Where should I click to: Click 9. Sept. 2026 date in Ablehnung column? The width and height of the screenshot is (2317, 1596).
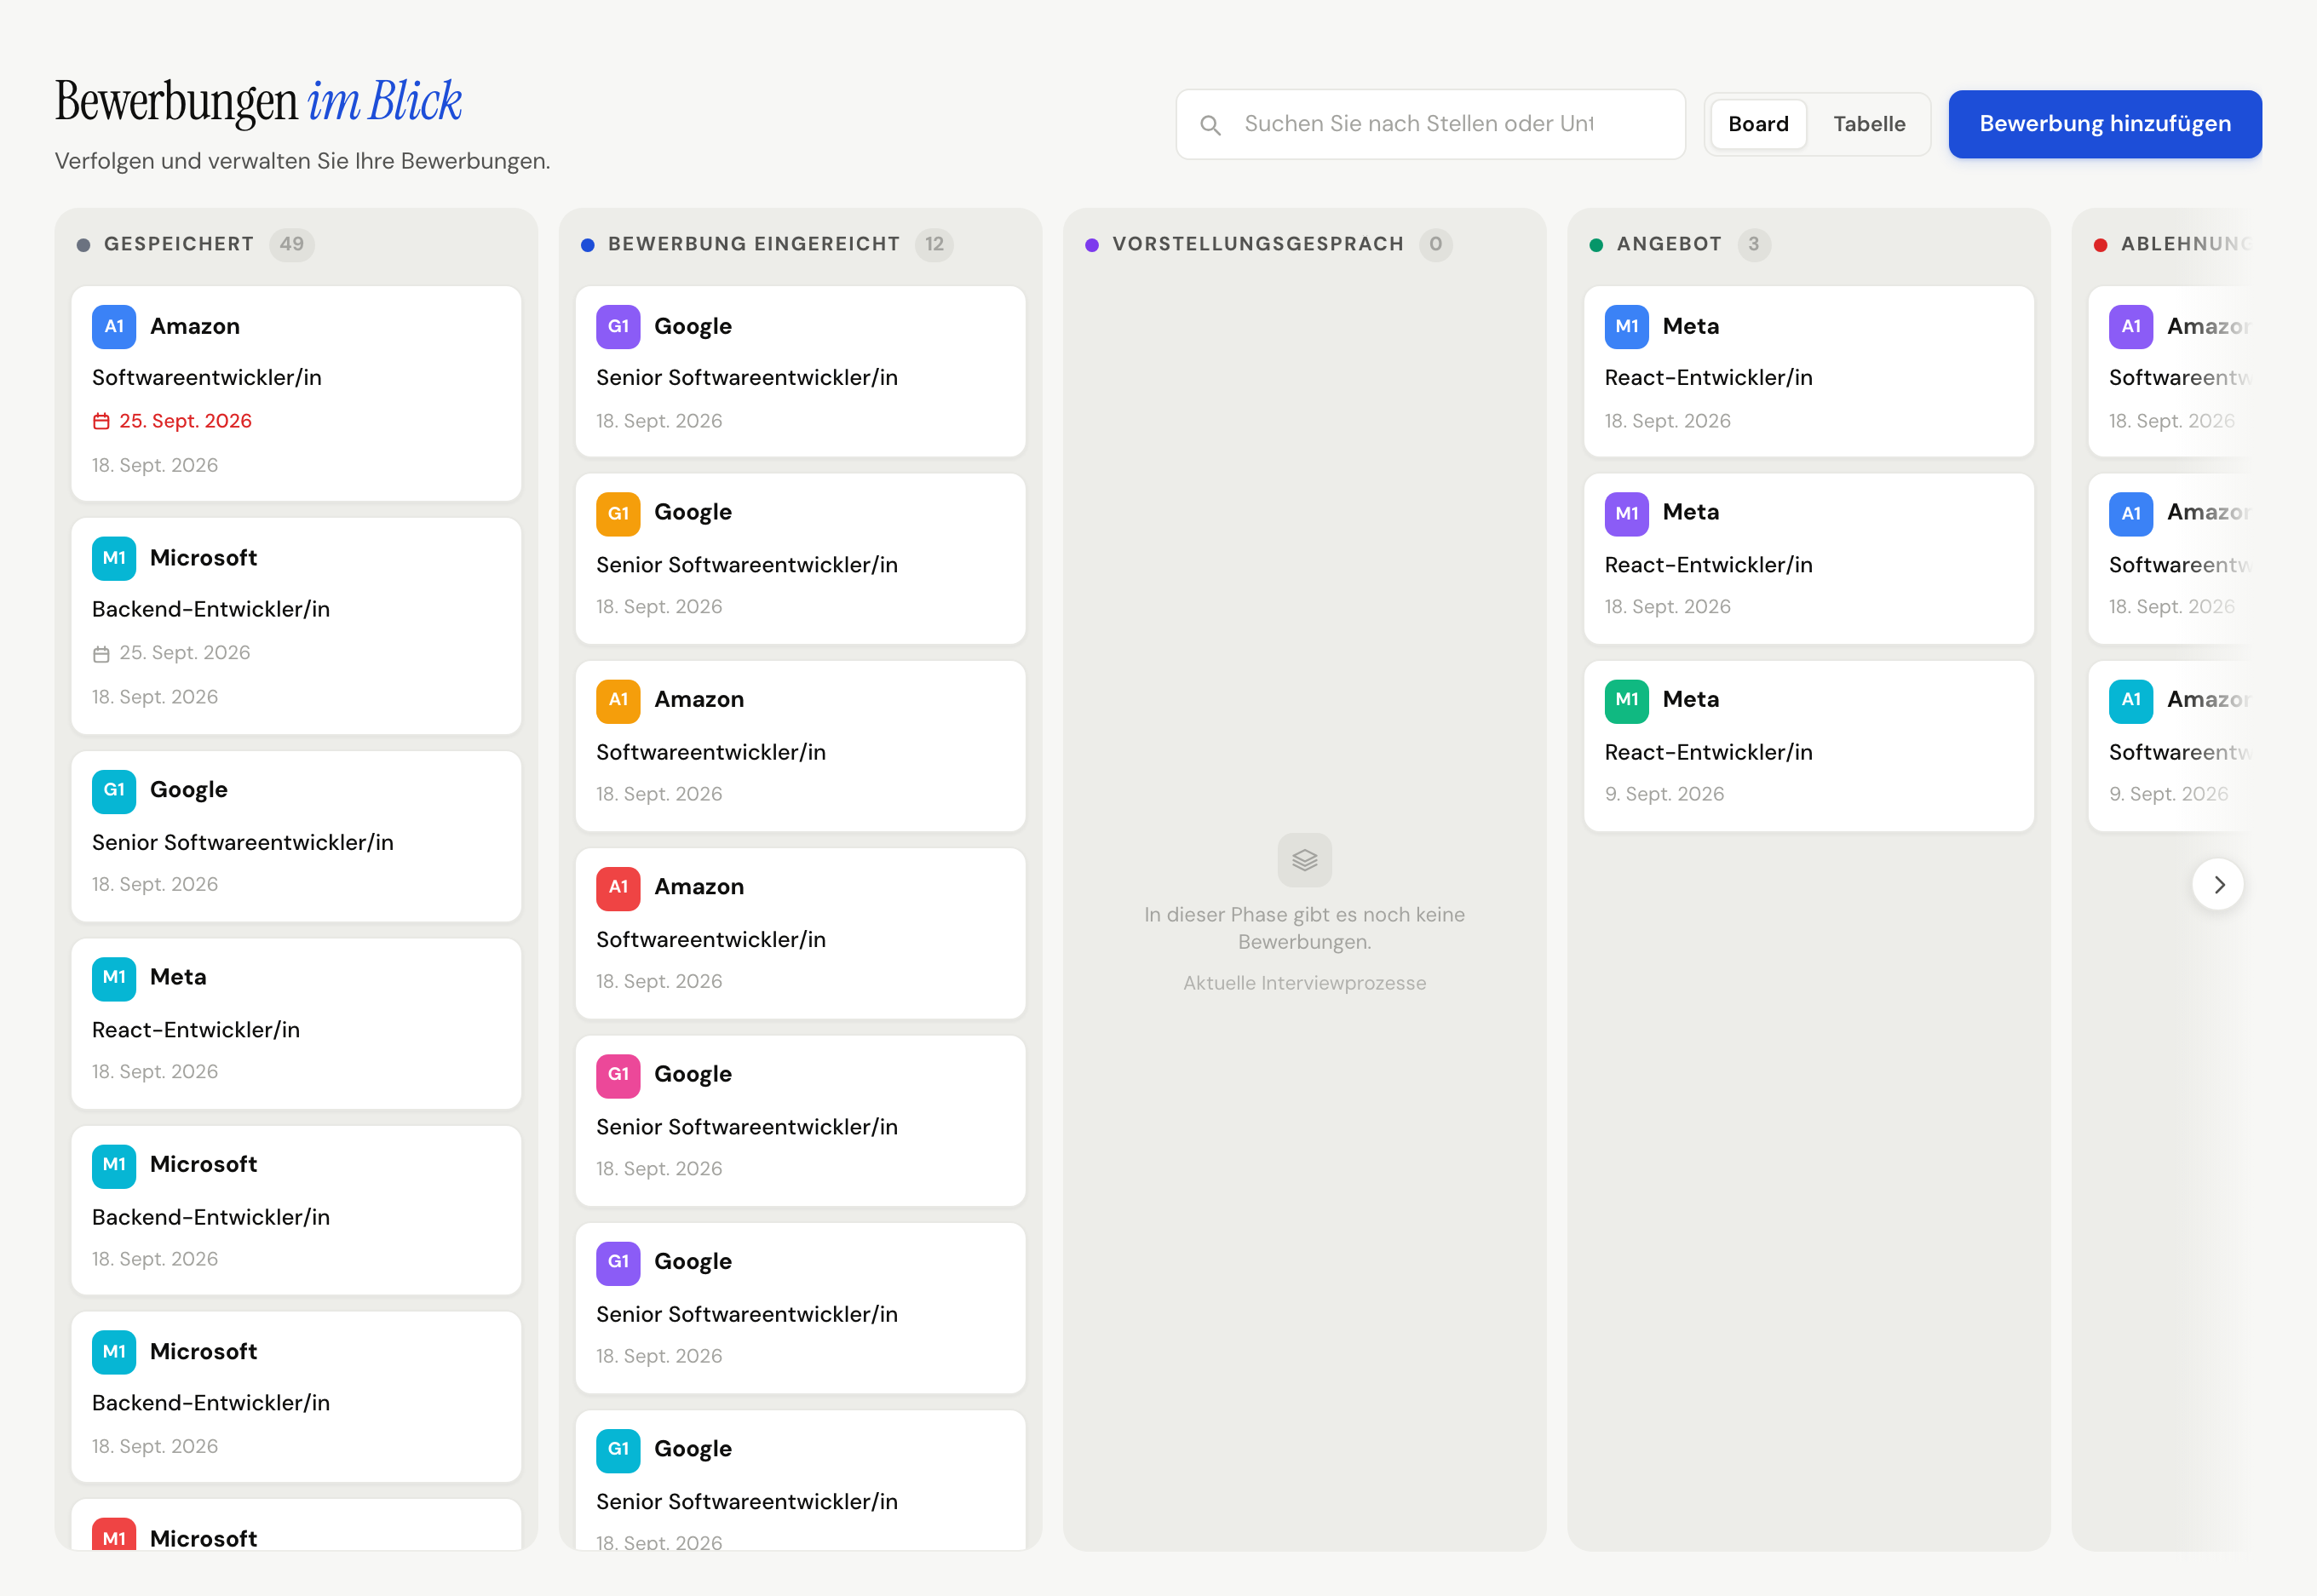[x=2168, y=794]
